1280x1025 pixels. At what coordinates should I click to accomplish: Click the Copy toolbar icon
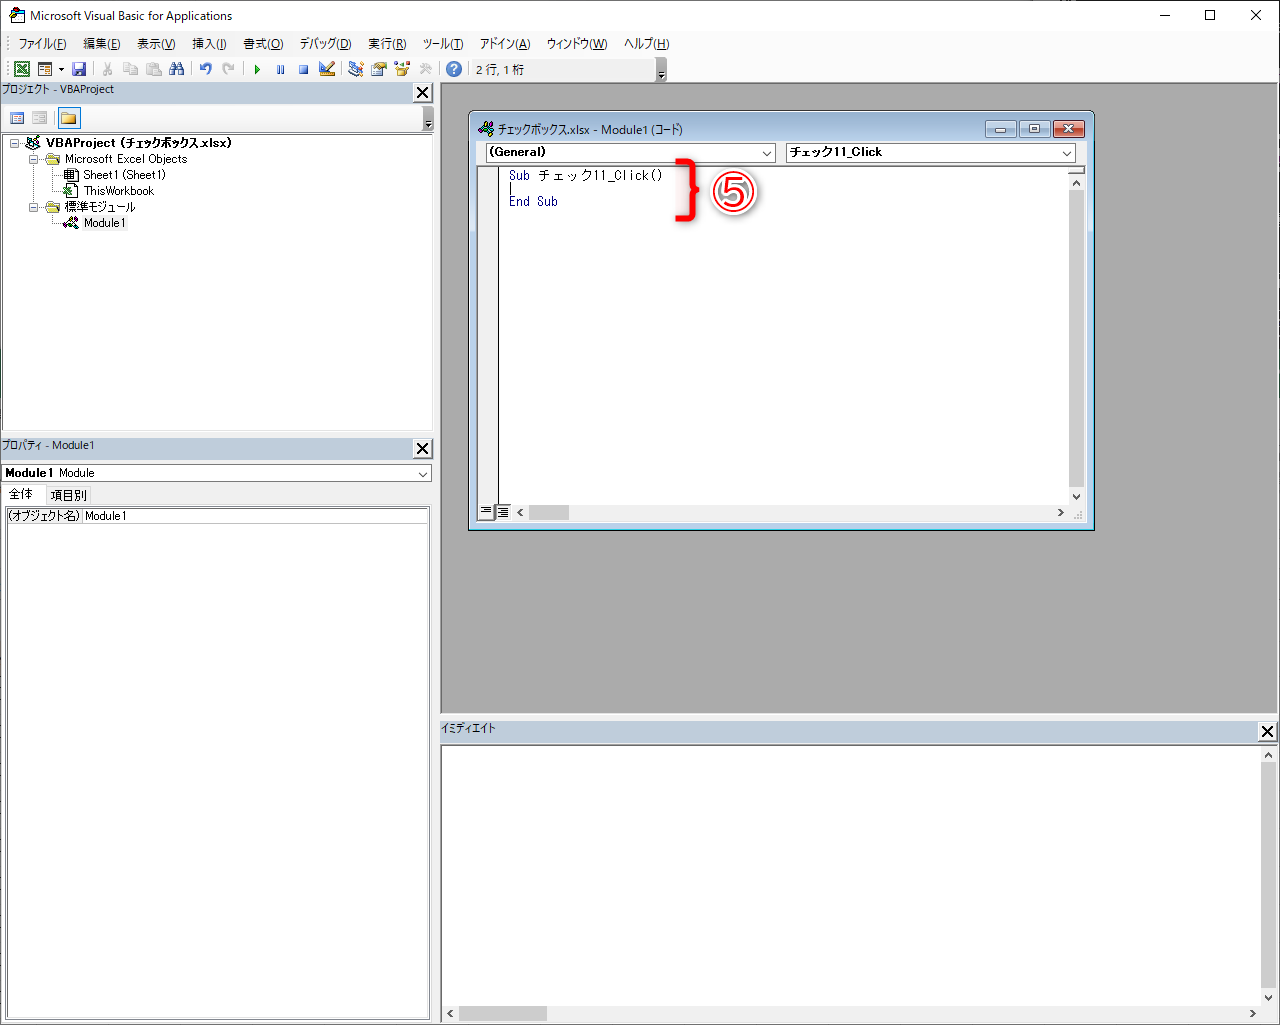(x=130, y=69)
